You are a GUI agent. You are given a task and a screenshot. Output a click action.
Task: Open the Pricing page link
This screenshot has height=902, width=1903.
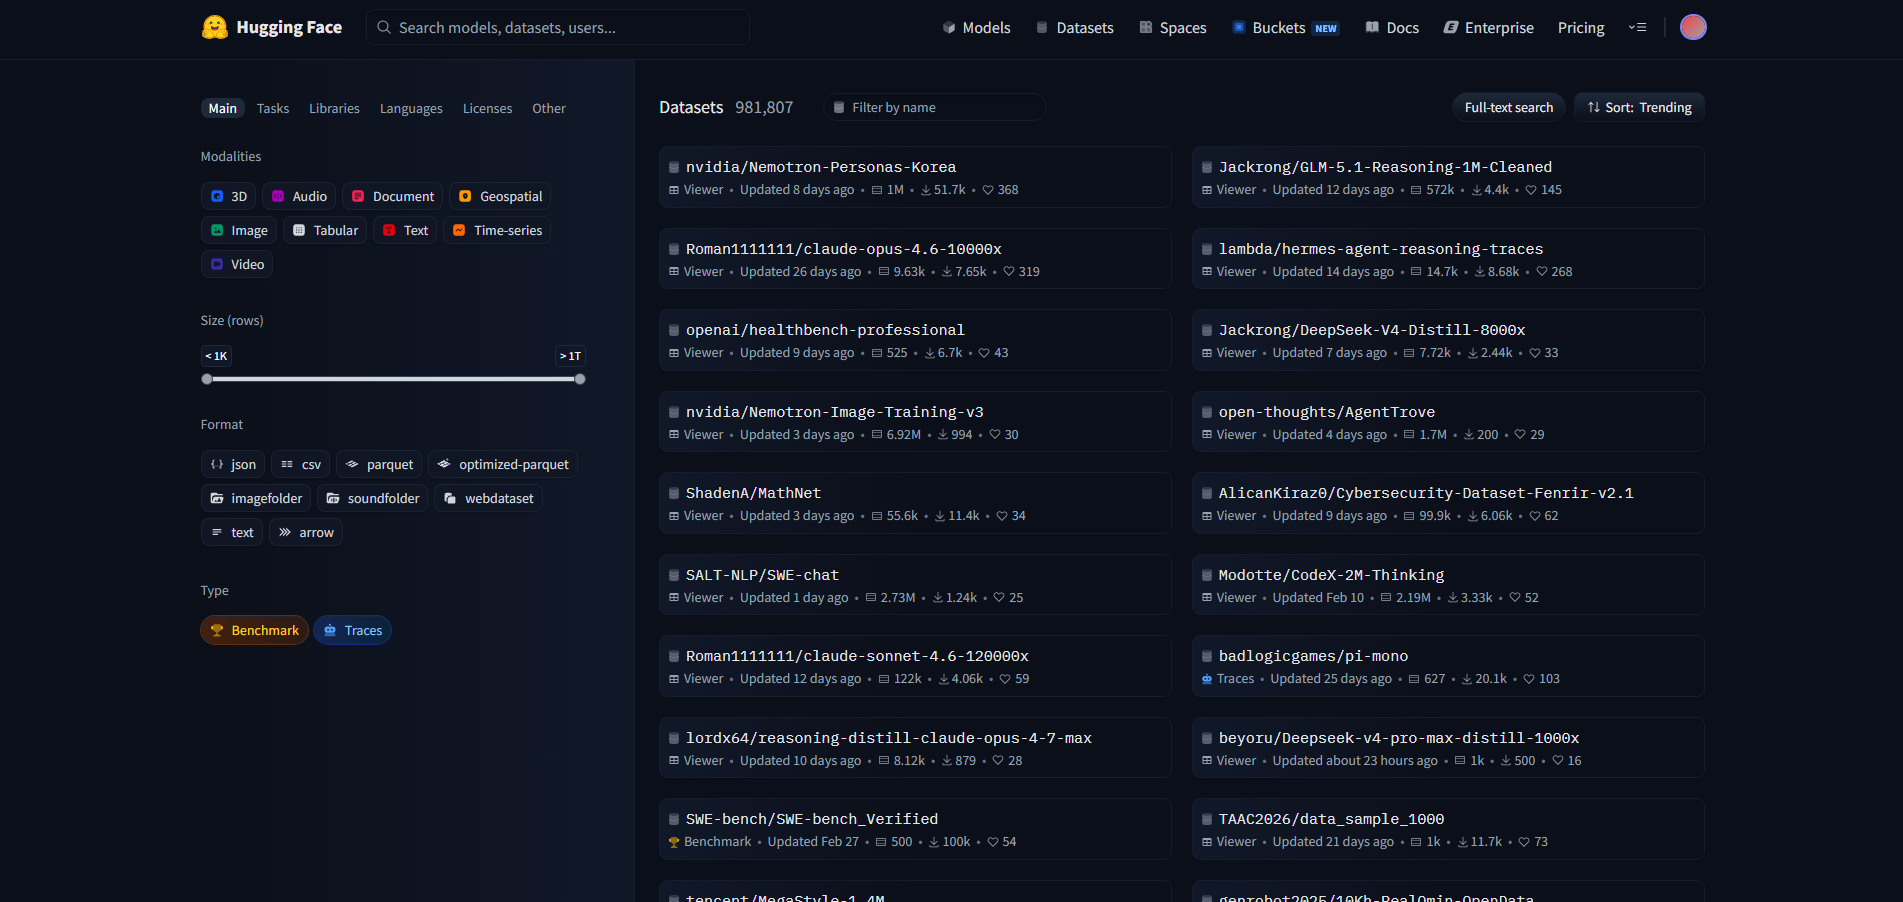pyautogui.click(x=1581, y=28)
